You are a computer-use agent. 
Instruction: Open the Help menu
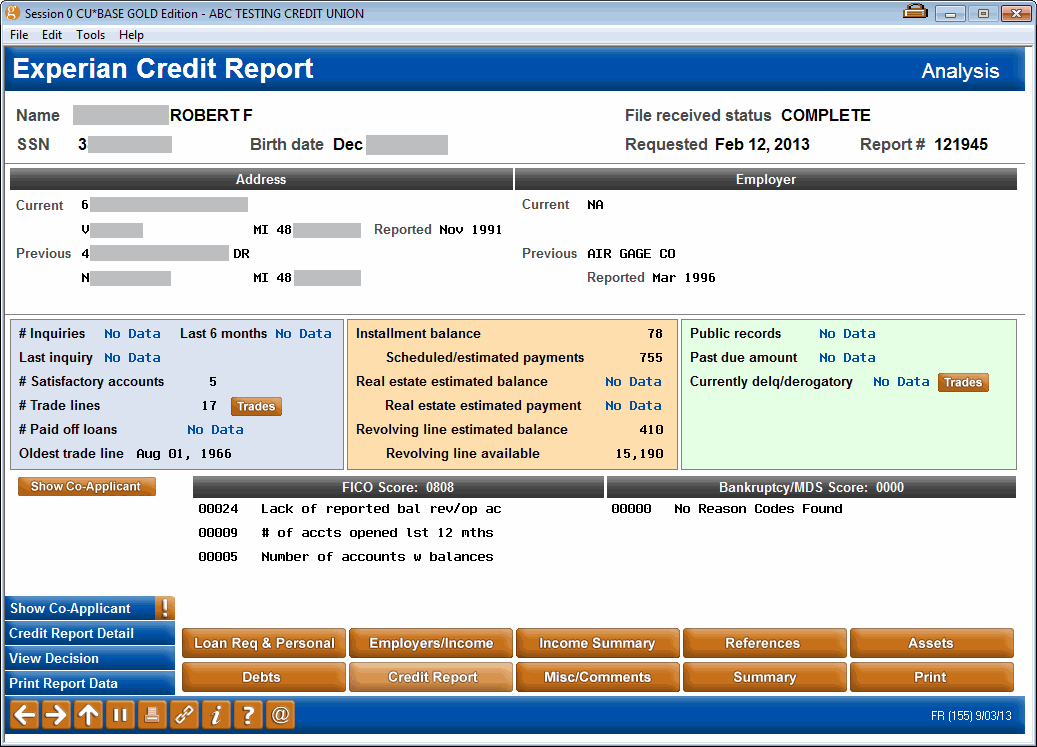pyautogui.click(x=131, y=35)
